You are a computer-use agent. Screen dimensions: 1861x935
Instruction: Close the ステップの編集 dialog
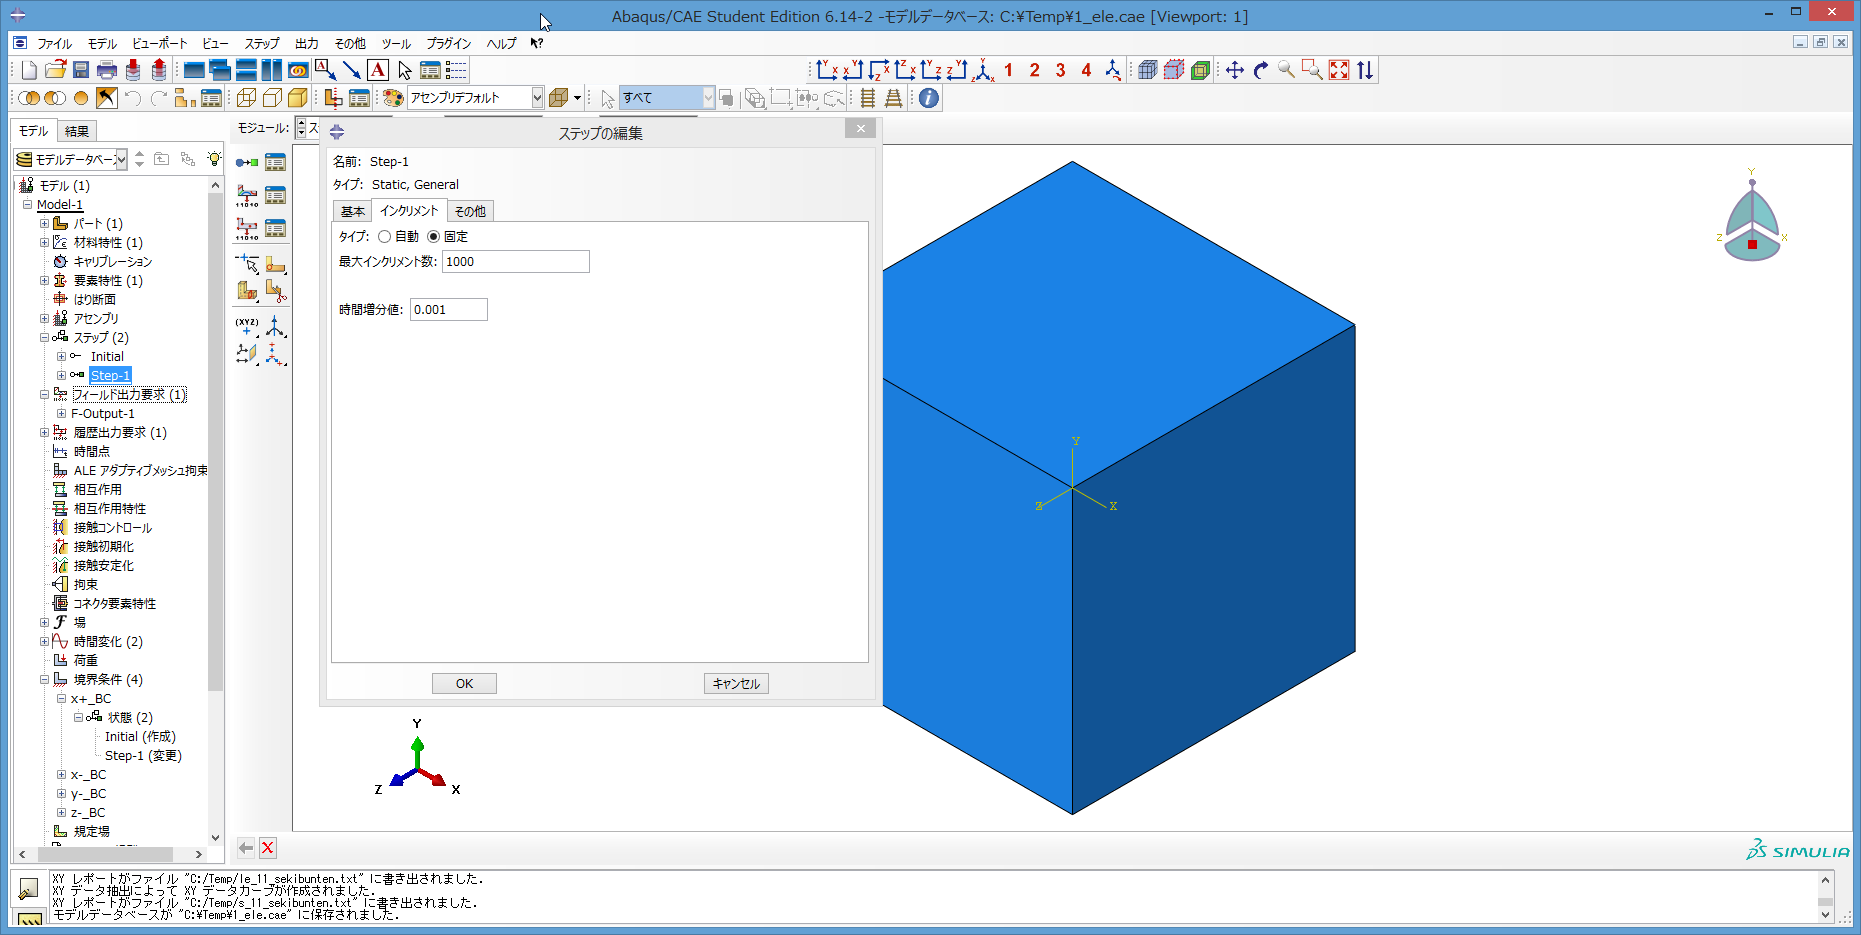coord(860,129)
